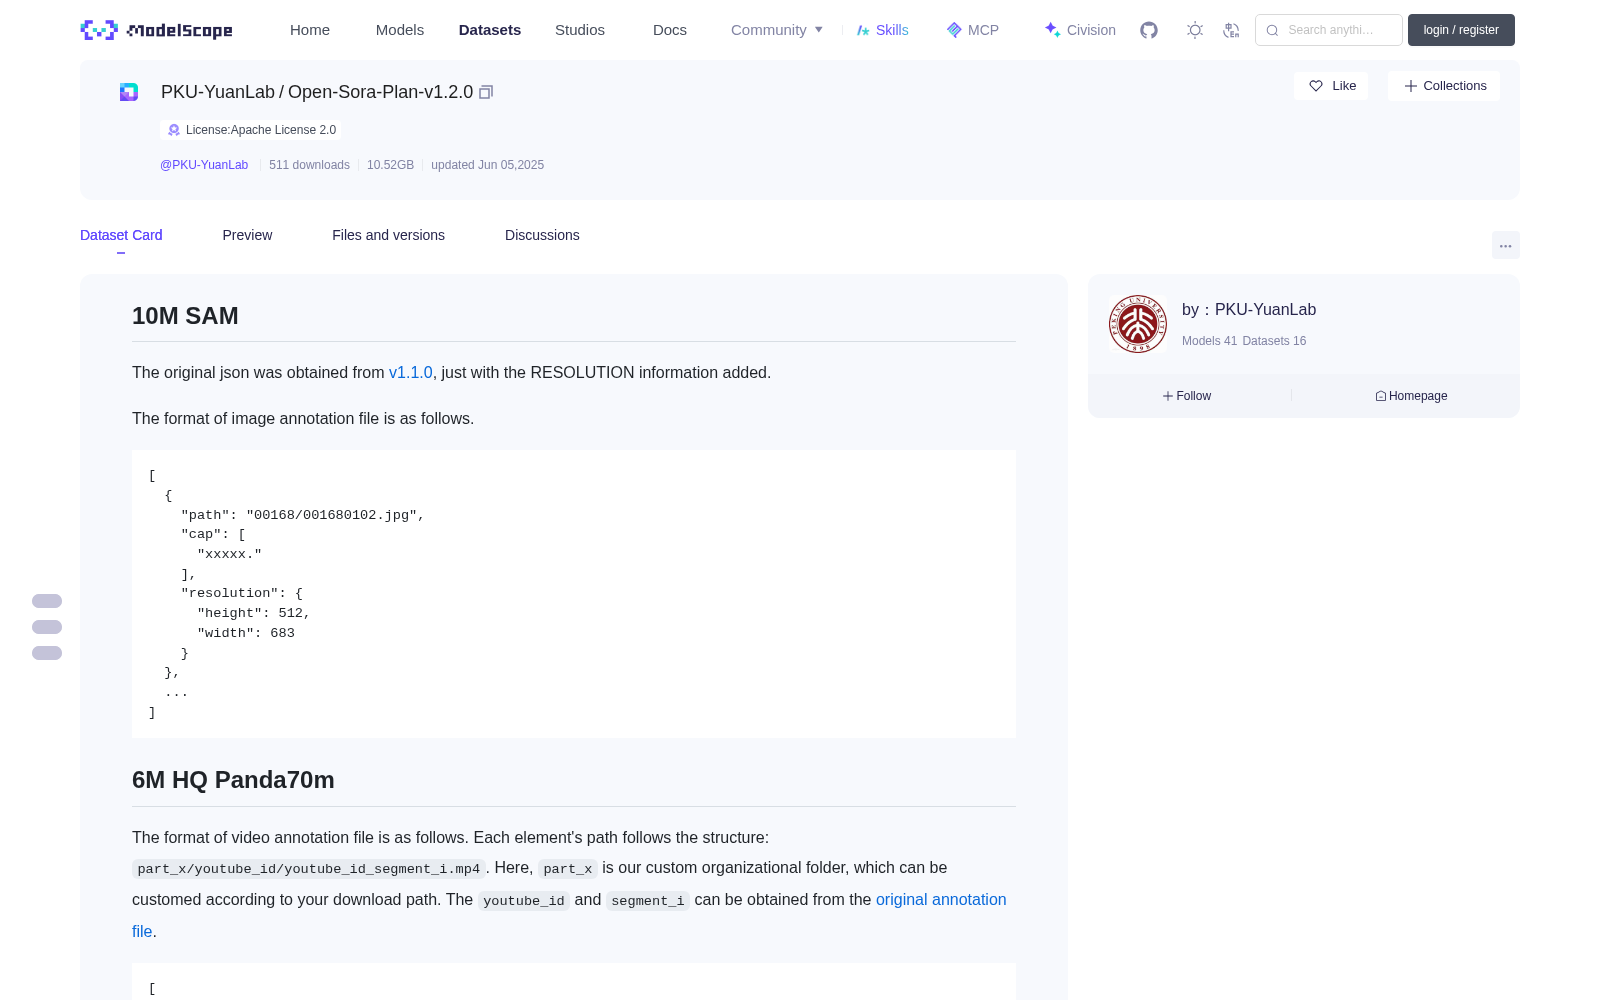Click the 6M HQ Panda70m heading
The height and width of the screenshot is (1000, 1600).
pos(233,780)
